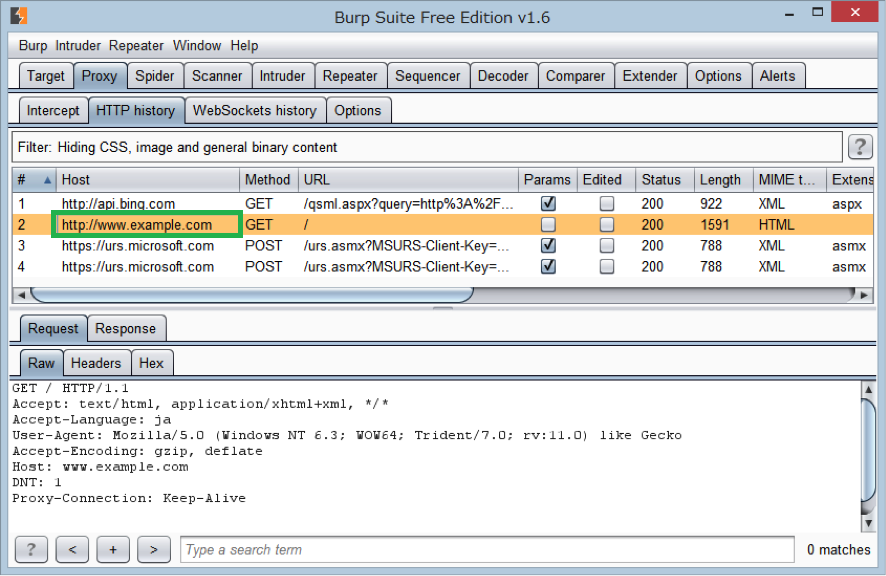
Task: Toggle Edited checkbox for www.example.com row
Action: tap(606, 225)
